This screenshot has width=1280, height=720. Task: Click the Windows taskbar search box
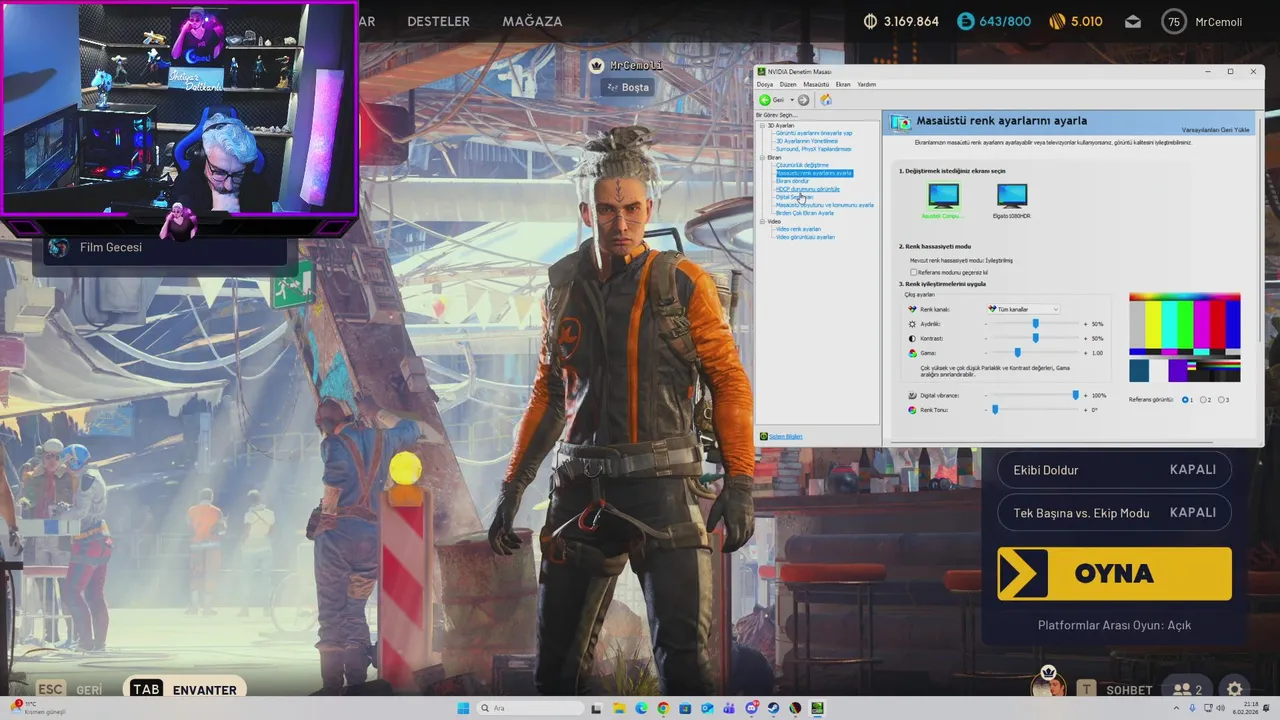tap(531, 708)
